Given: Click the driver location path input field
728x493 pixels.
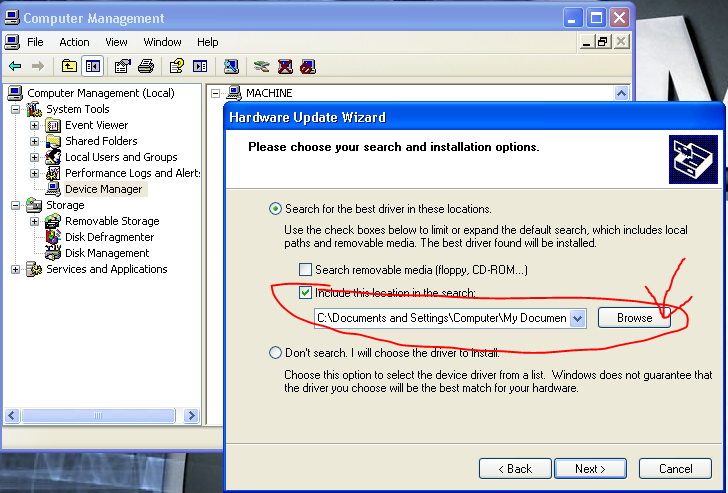Looking at the screenshot, I should click(x=442, y=318).
